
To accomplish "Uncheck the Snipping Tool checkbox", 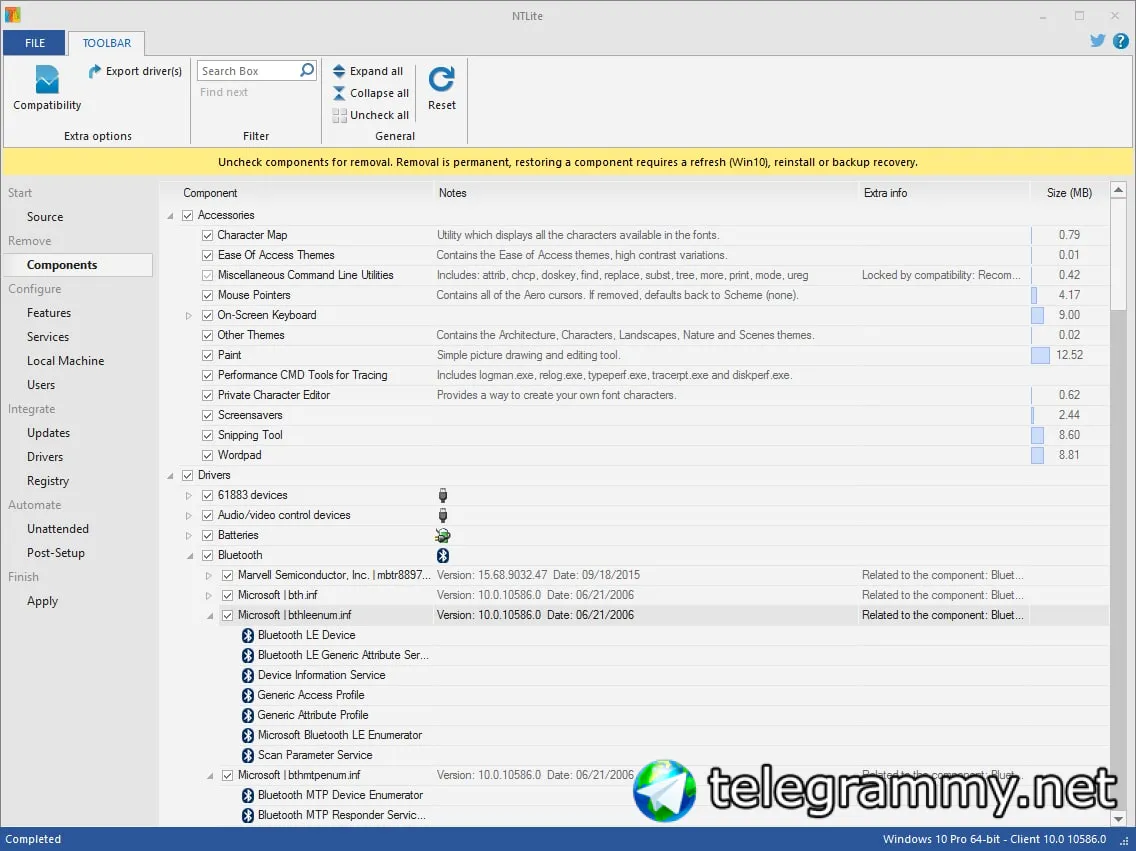I will (207, 435).
